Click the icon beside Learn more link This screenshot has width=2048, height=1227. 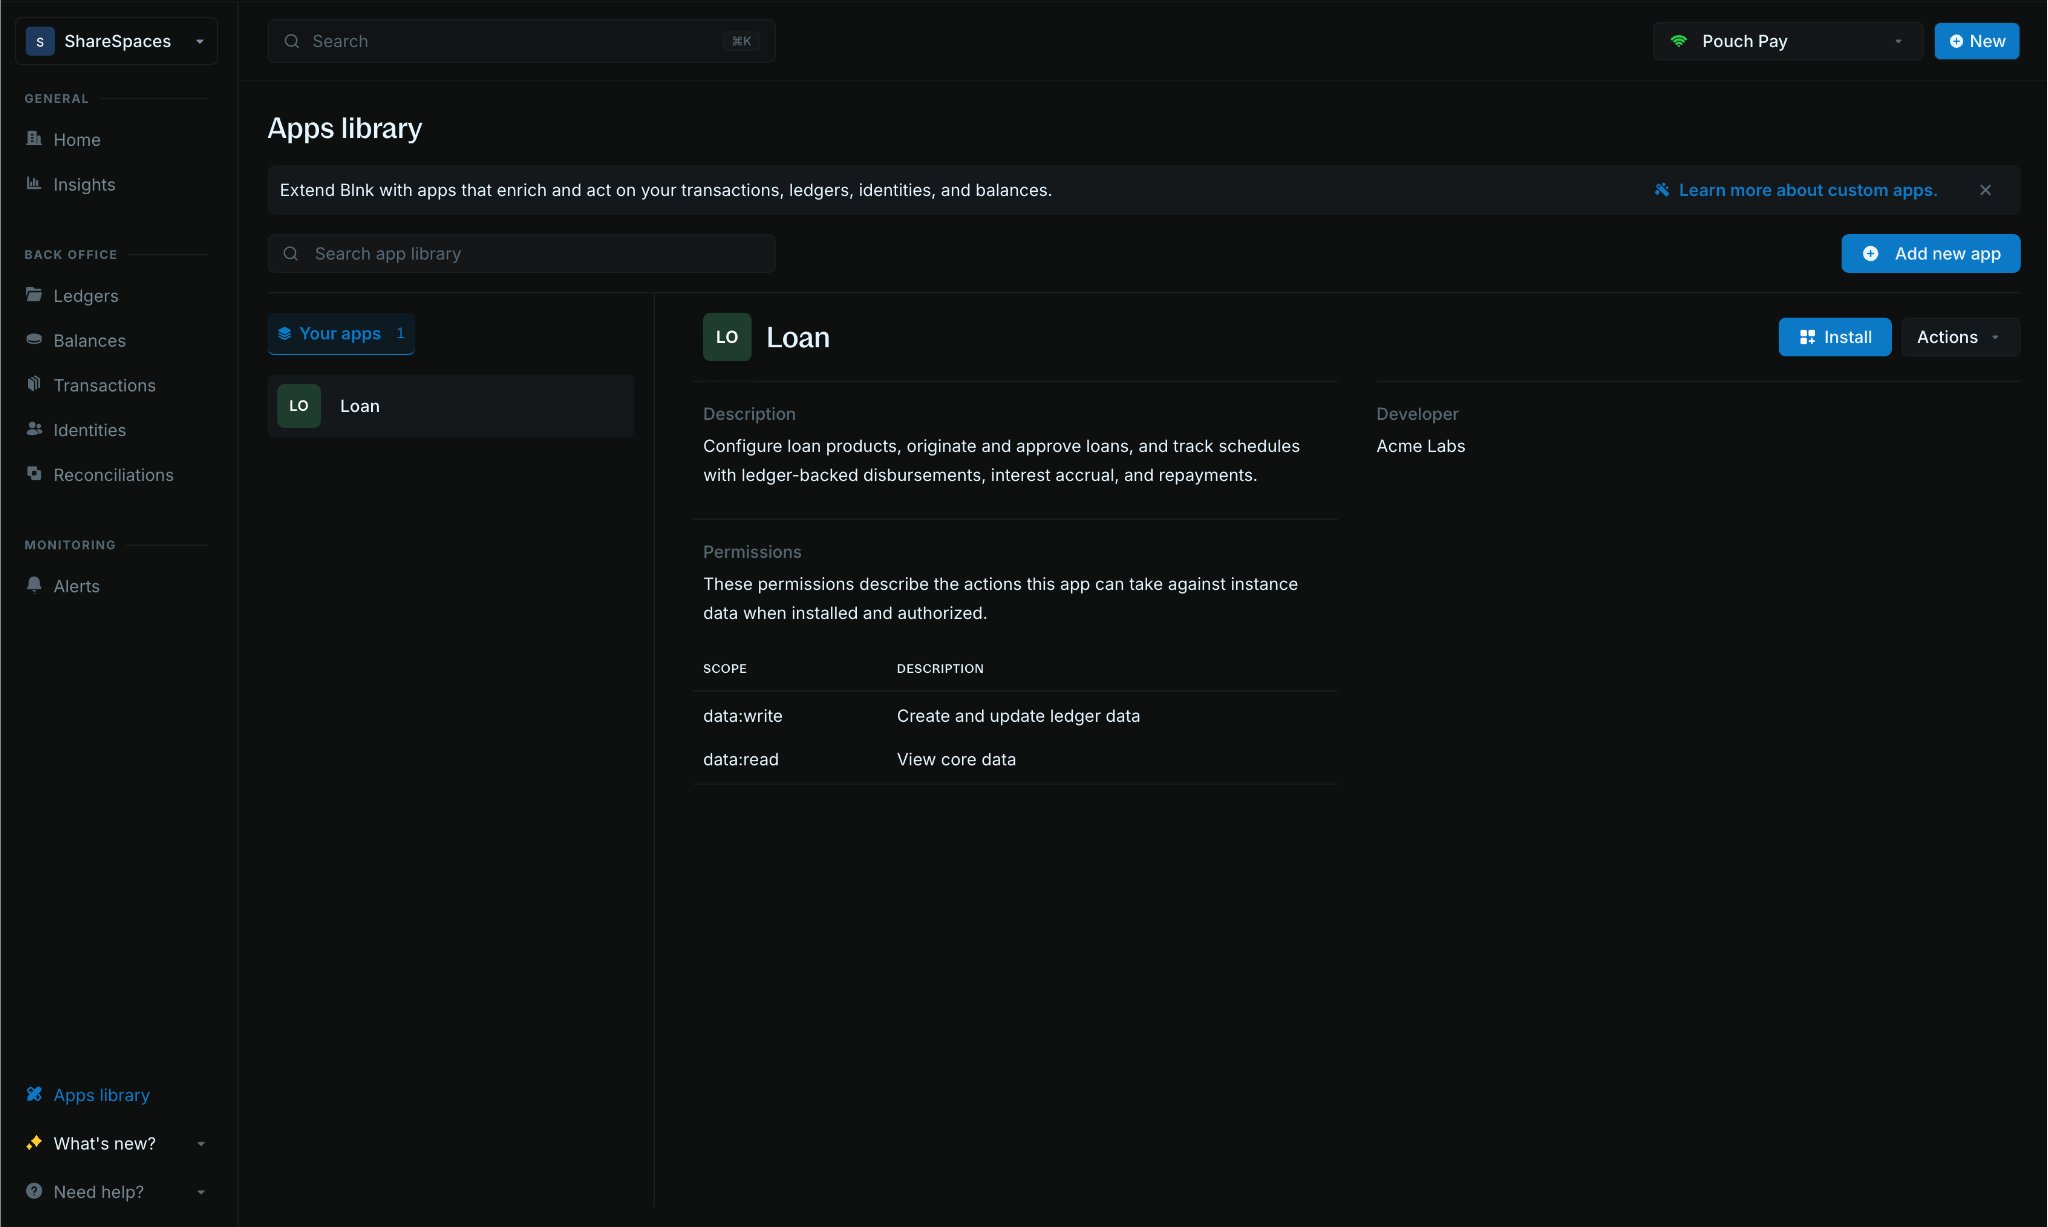1662,190
